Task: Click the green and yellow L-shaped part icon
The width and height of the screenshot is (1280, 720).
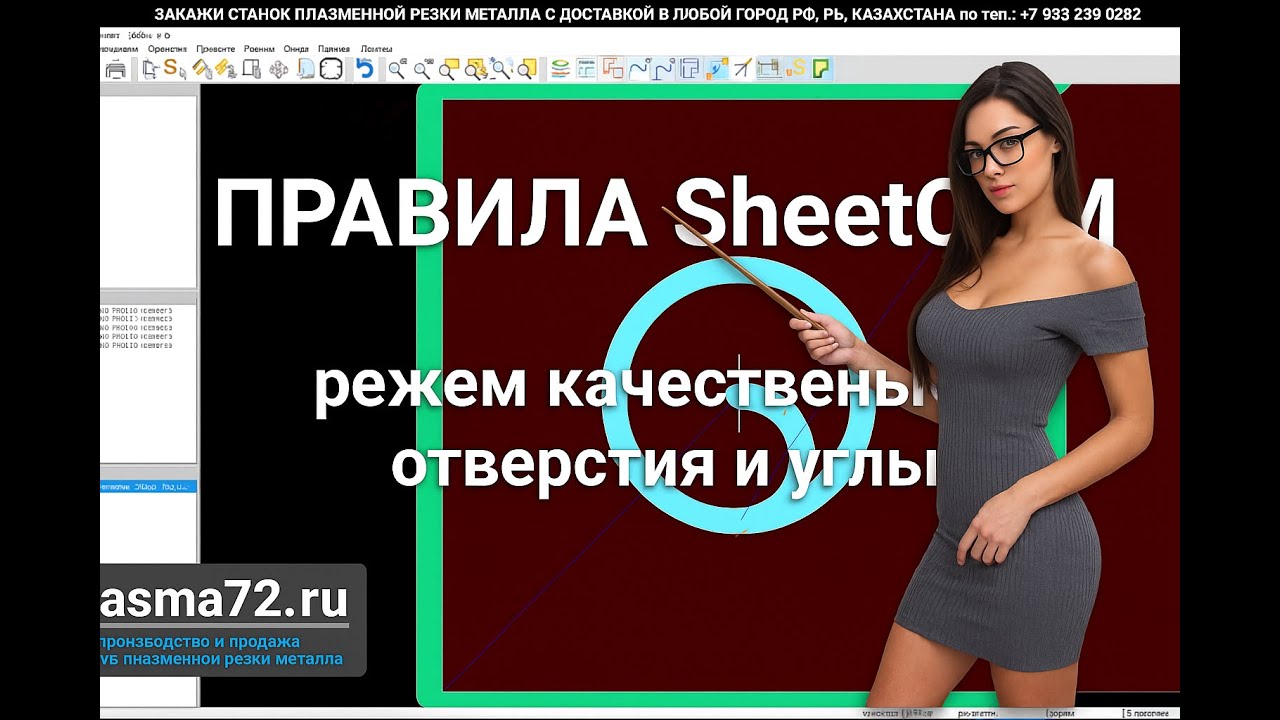Action: click(822, 69)
